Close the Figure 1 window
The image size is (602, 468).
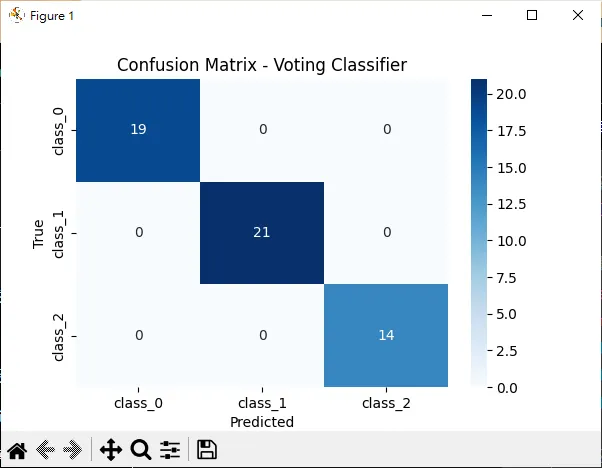[578, 15]
